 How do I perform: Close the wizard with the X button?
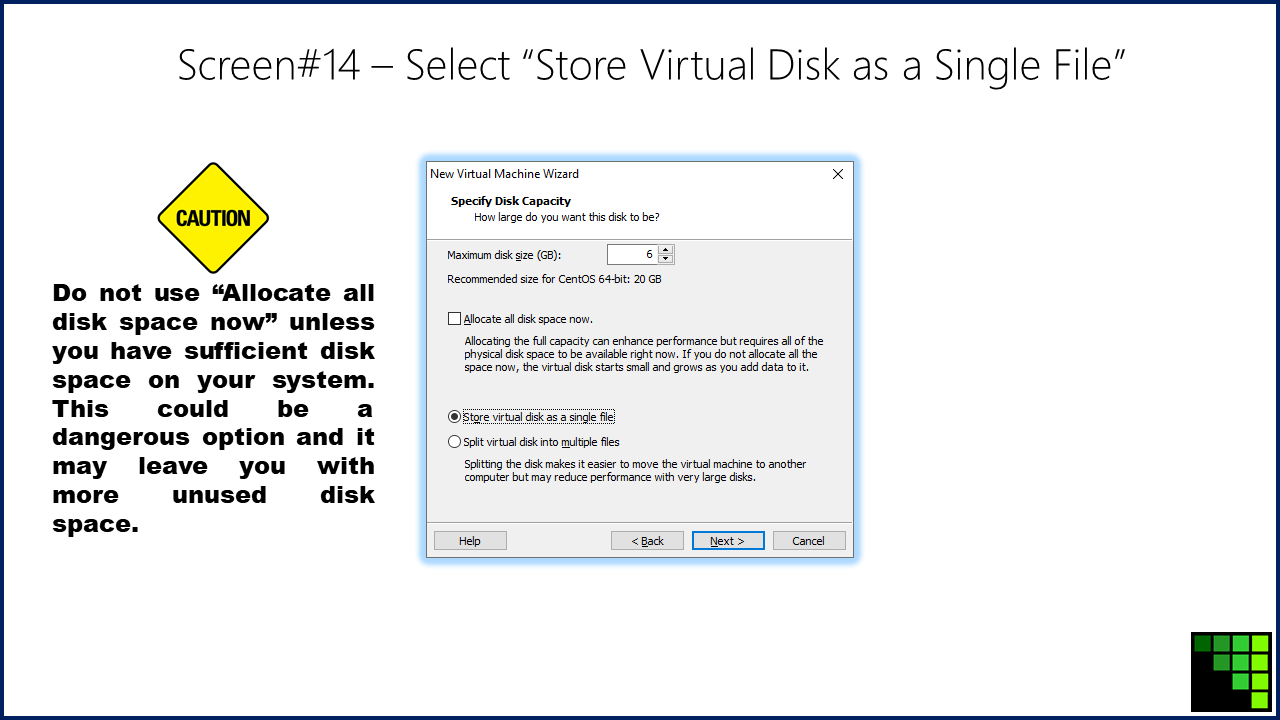tap(838, 173)
